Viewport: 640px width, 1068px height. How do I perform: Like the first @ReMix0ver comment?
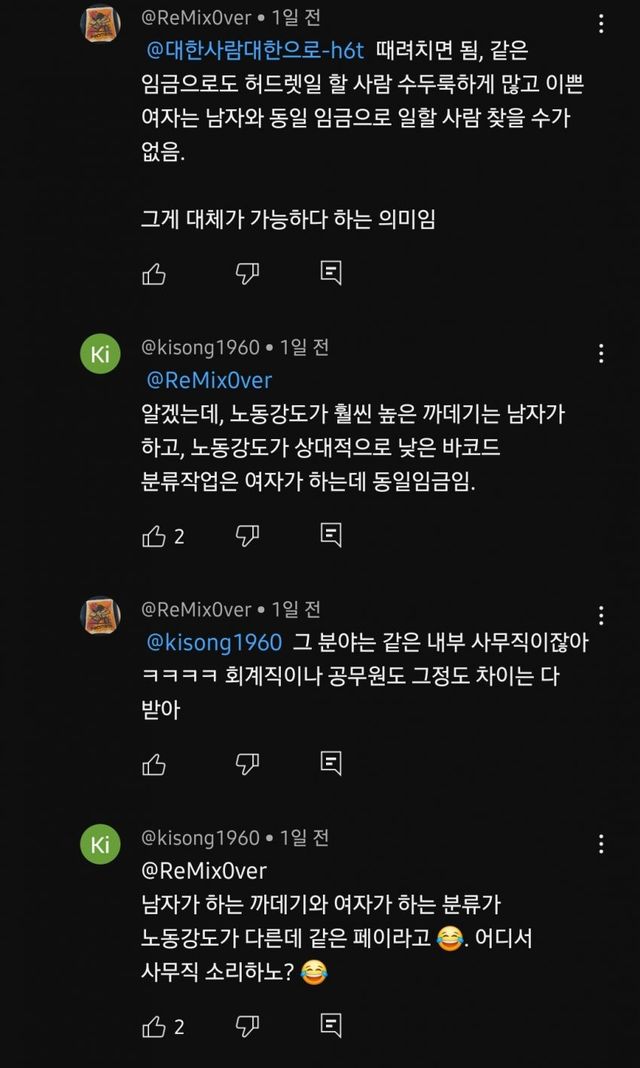154,273
